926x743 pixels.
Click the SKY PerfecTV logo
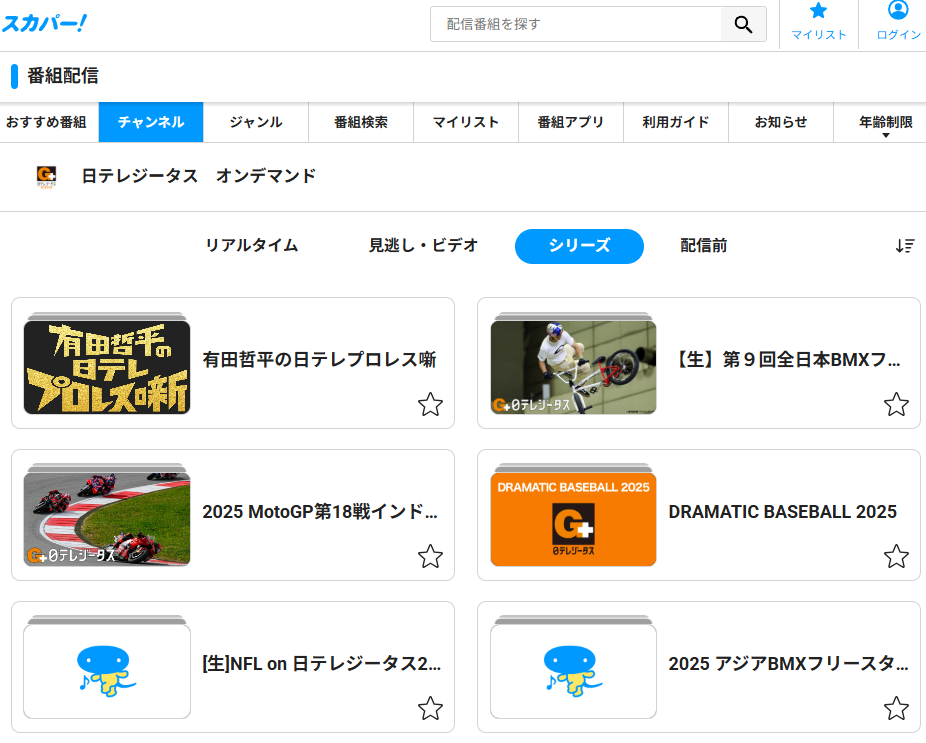pyautogui.click(x=44, y=23)
